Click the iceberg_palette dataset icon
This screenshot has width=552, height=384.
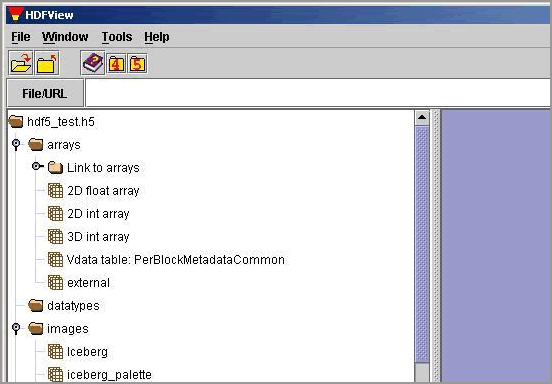[x=55, y=374]
